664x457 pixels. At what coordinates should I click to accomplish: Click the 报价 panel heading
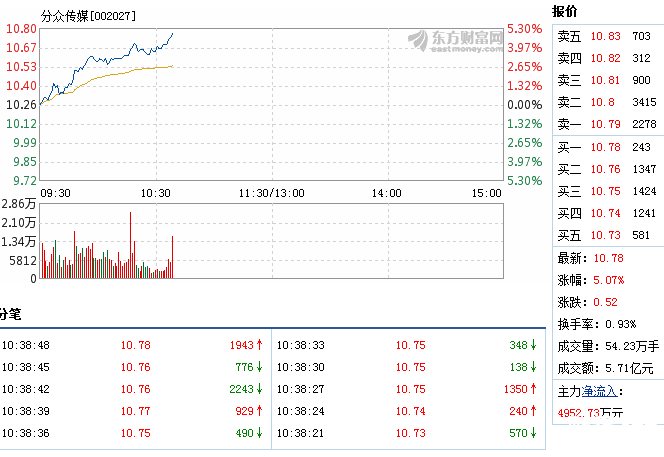[x=564, y=11]
